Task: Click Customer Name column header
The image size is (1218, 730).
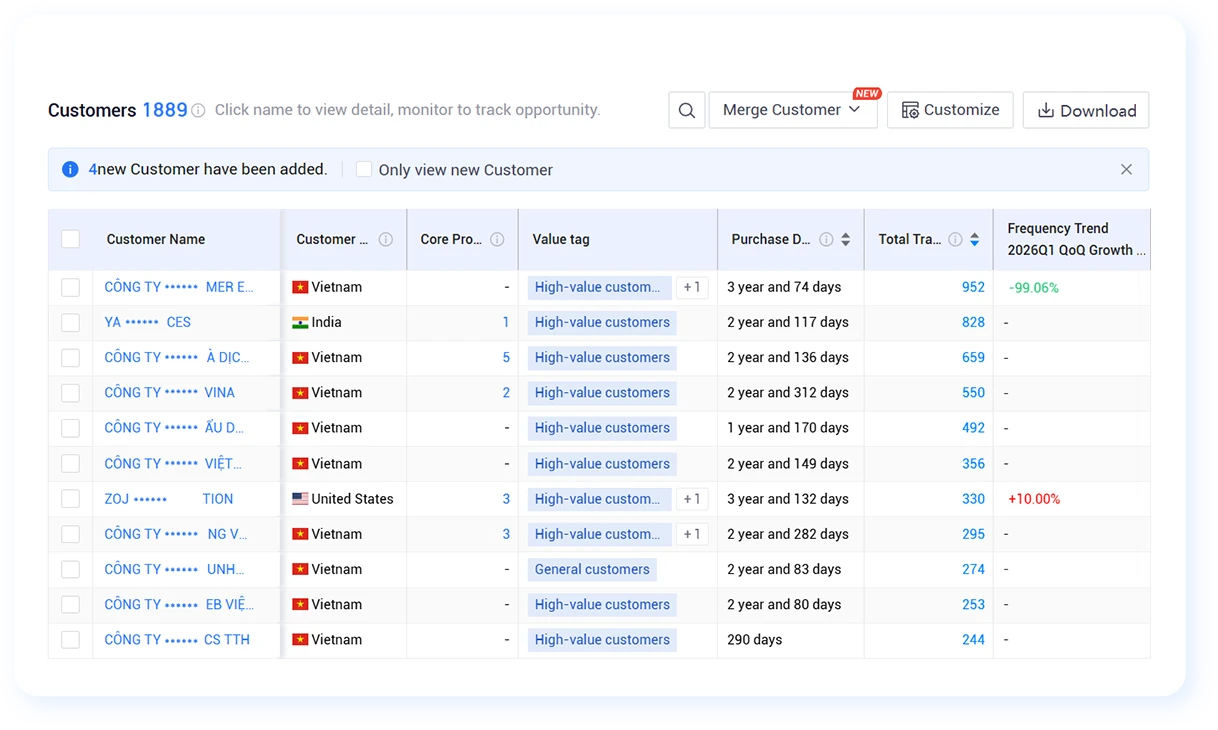Action: (156, 240)
